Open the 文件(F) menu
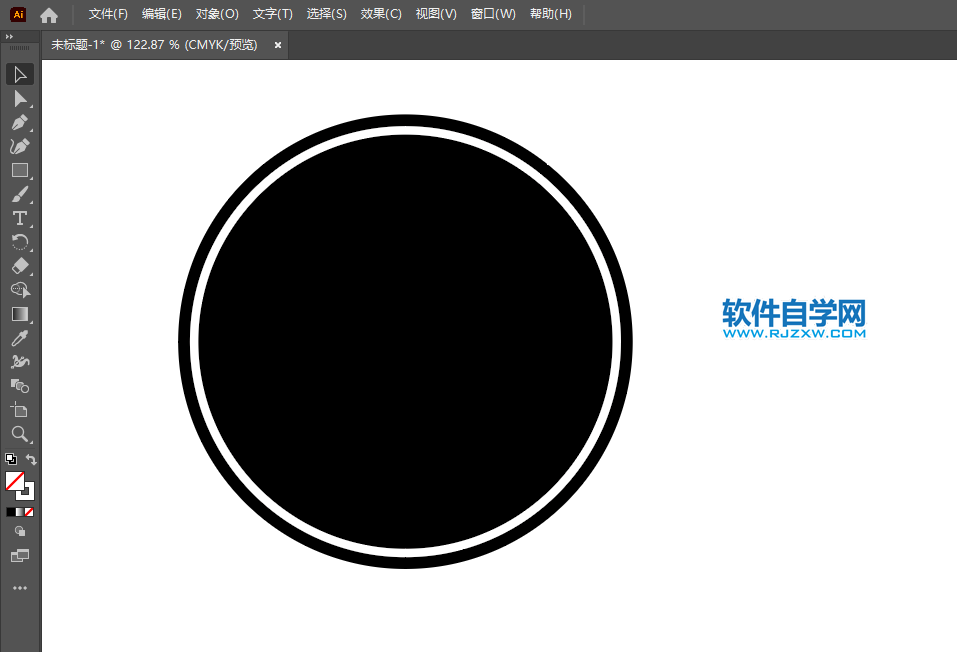957x652 pixels. [x=108, y=13]
